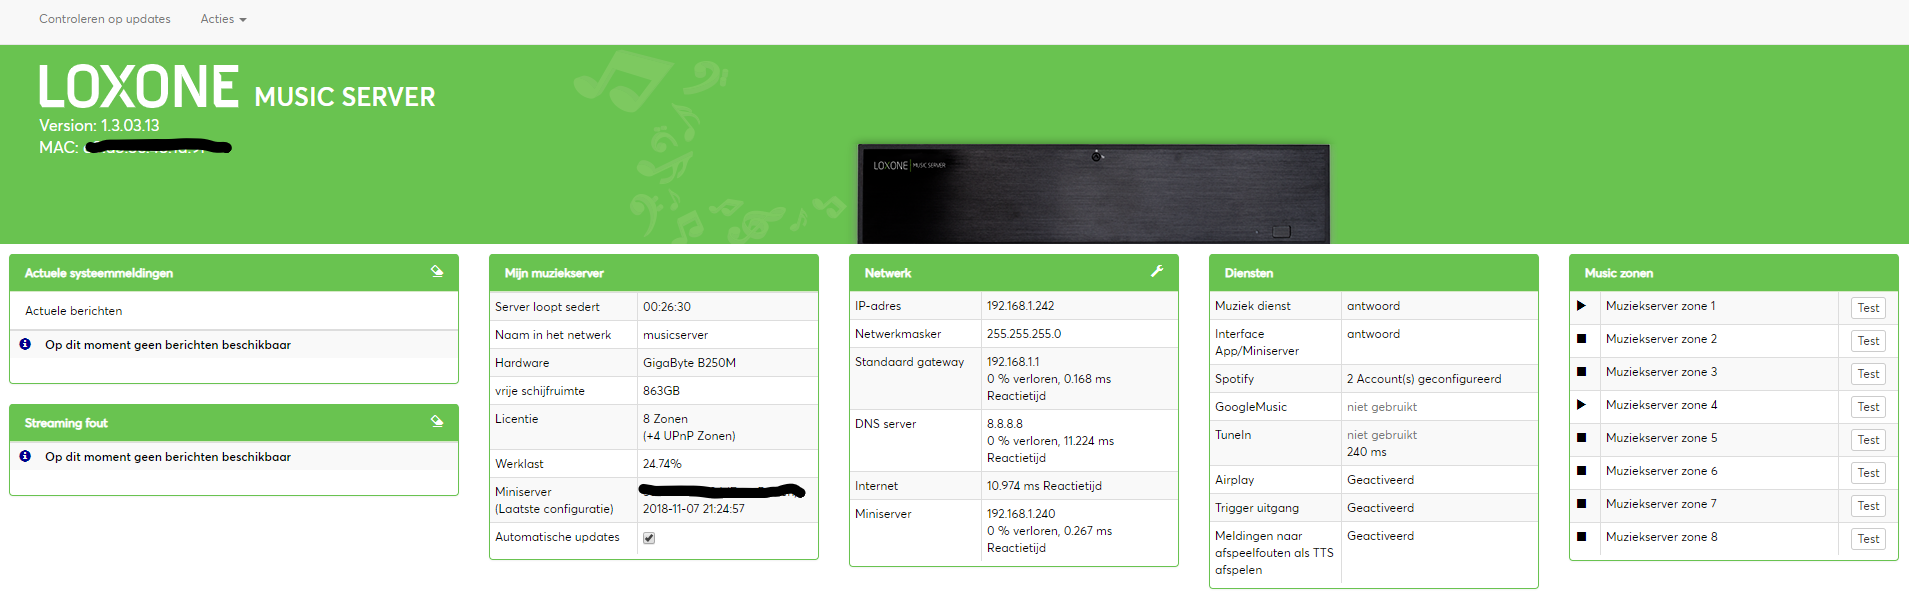The width and height of the screenshot is (1909, 606).
Task: Select Netwerkmasker value 255.255.255.0
Action: coord(1024,334)
